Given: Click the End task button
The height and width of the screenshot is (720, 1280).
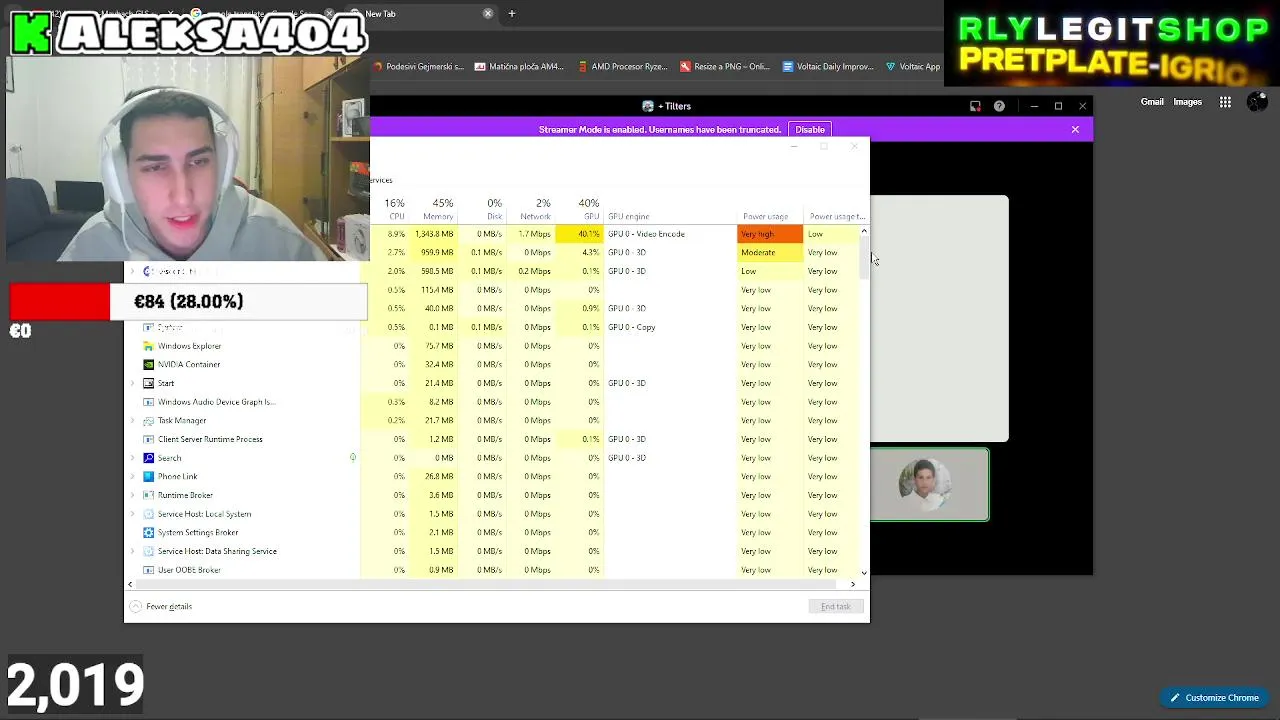Looking at the screenshot, I should point(836,606).
